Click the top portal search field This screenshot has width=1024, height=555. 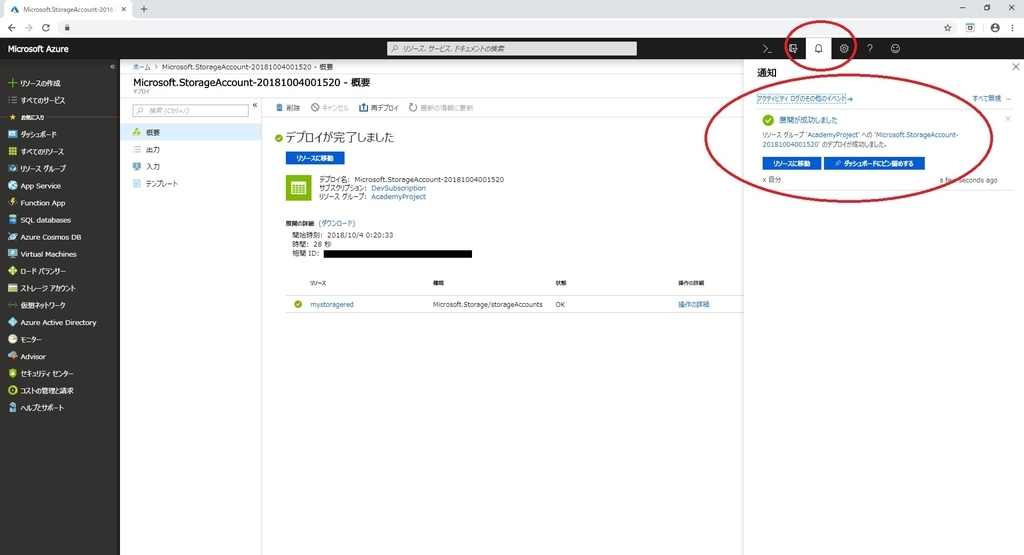pyautogui.click(x=512, y=48)
